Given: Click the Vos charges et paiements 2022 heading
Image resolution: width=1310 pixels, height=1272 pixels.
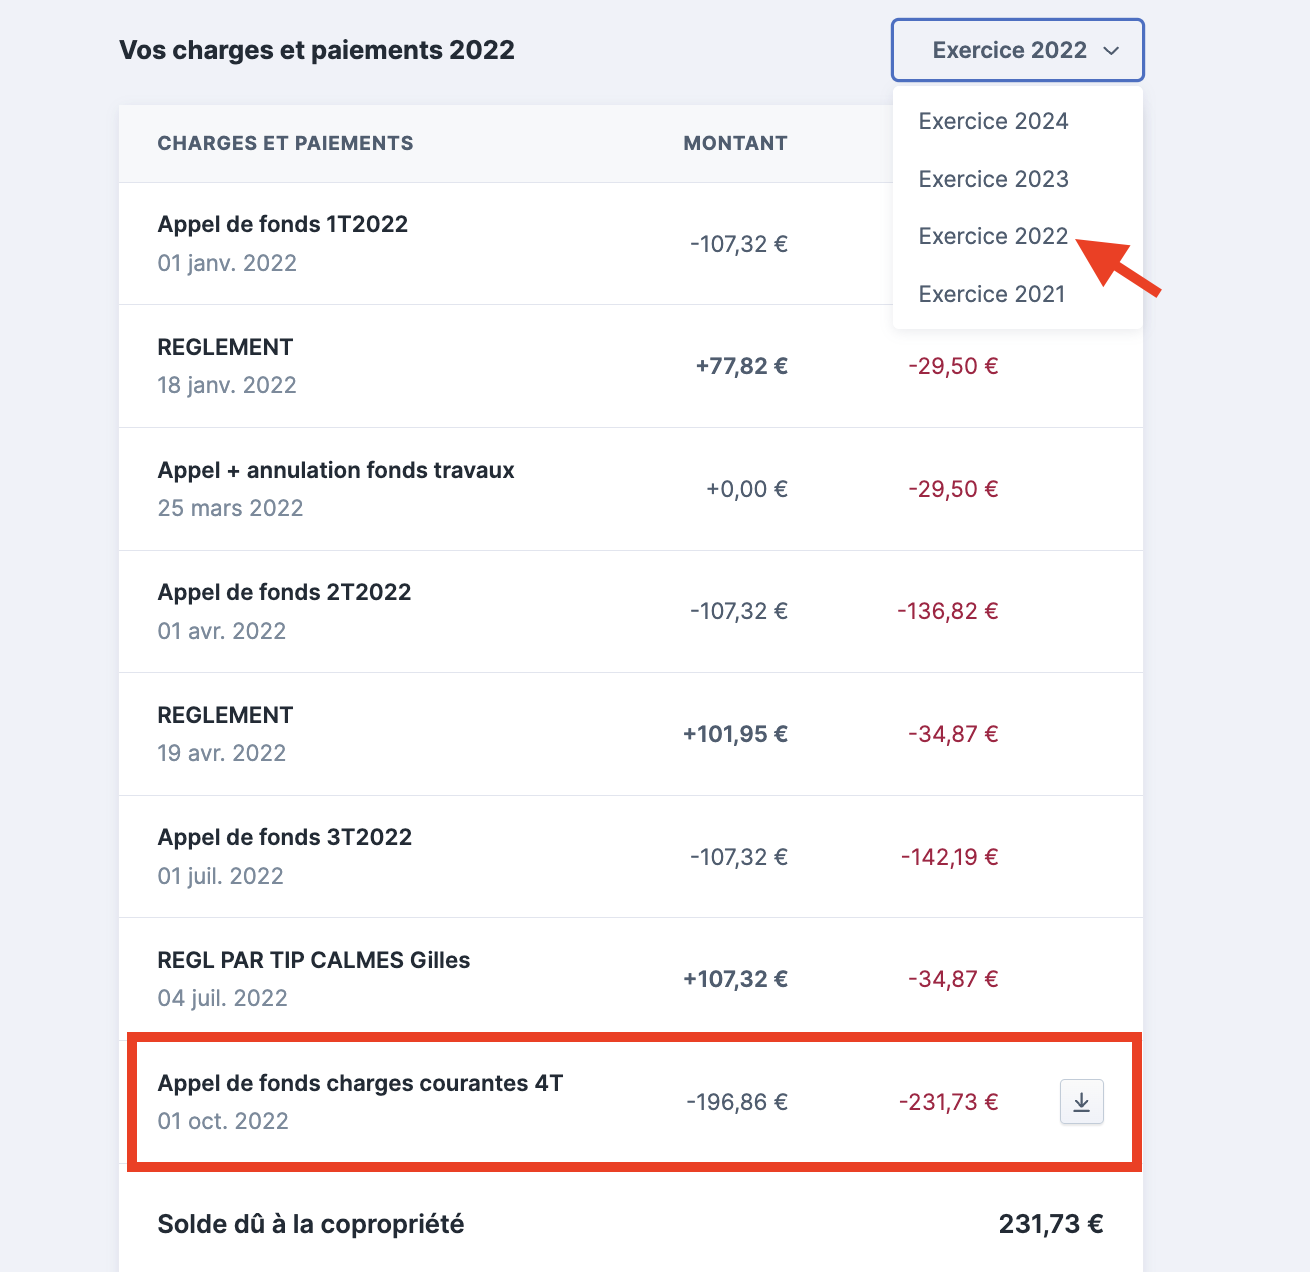Looking at the screenshot, I should (317, 50).
